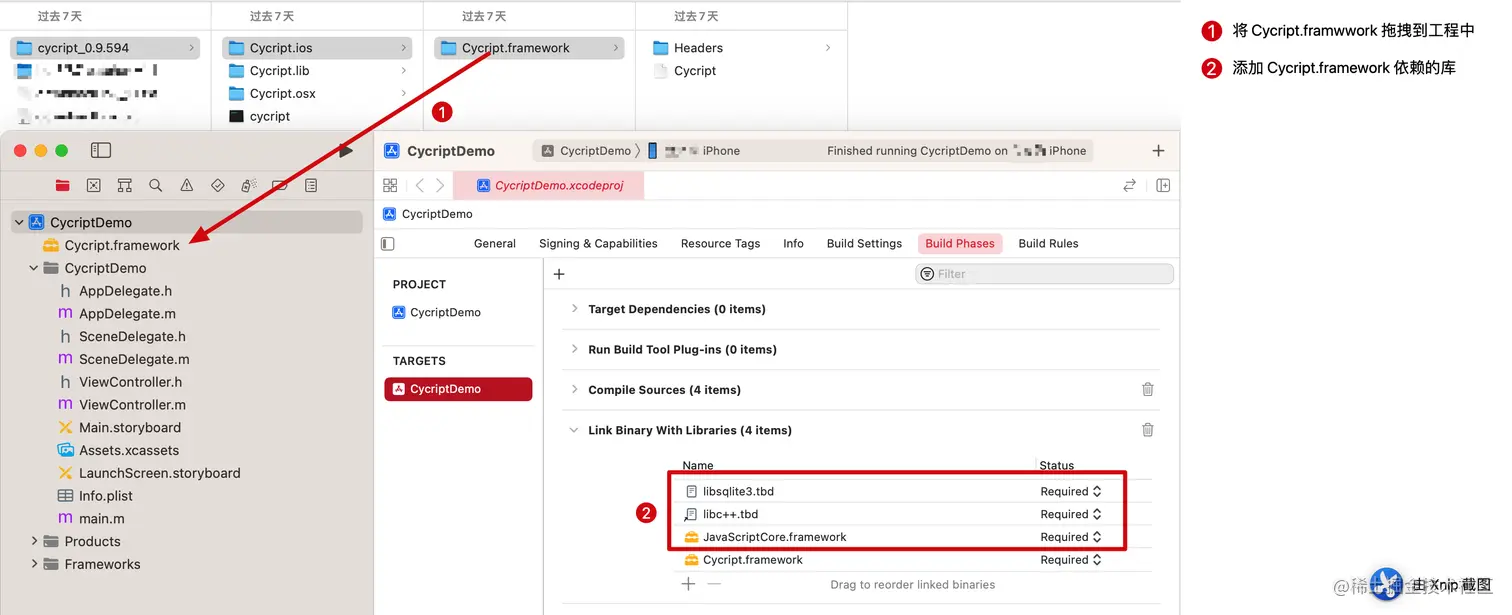Go forward in editor history

(440, 185)
